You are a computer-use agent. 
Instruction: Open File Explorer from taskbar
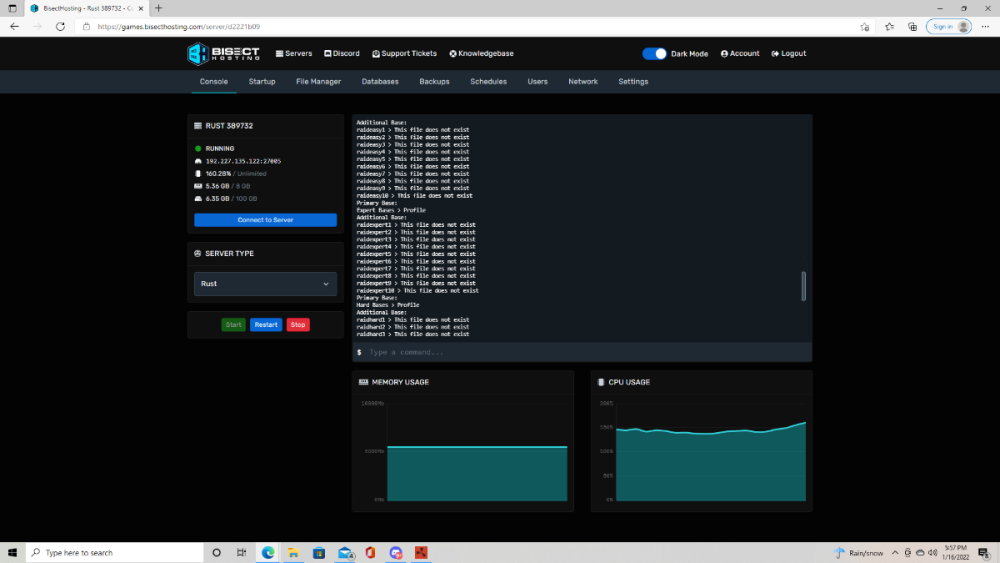tap(293, 553)
